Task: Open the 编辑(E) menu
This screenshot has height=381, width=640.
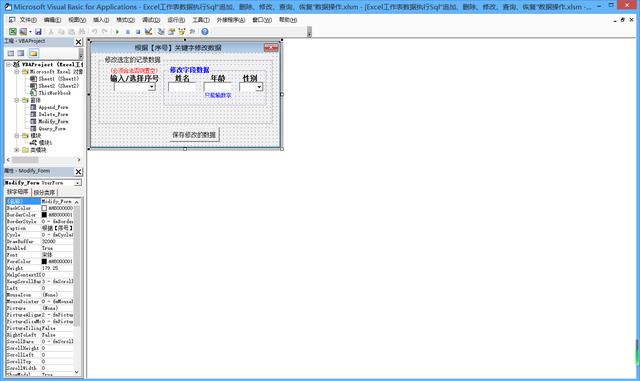Action: 52,20
